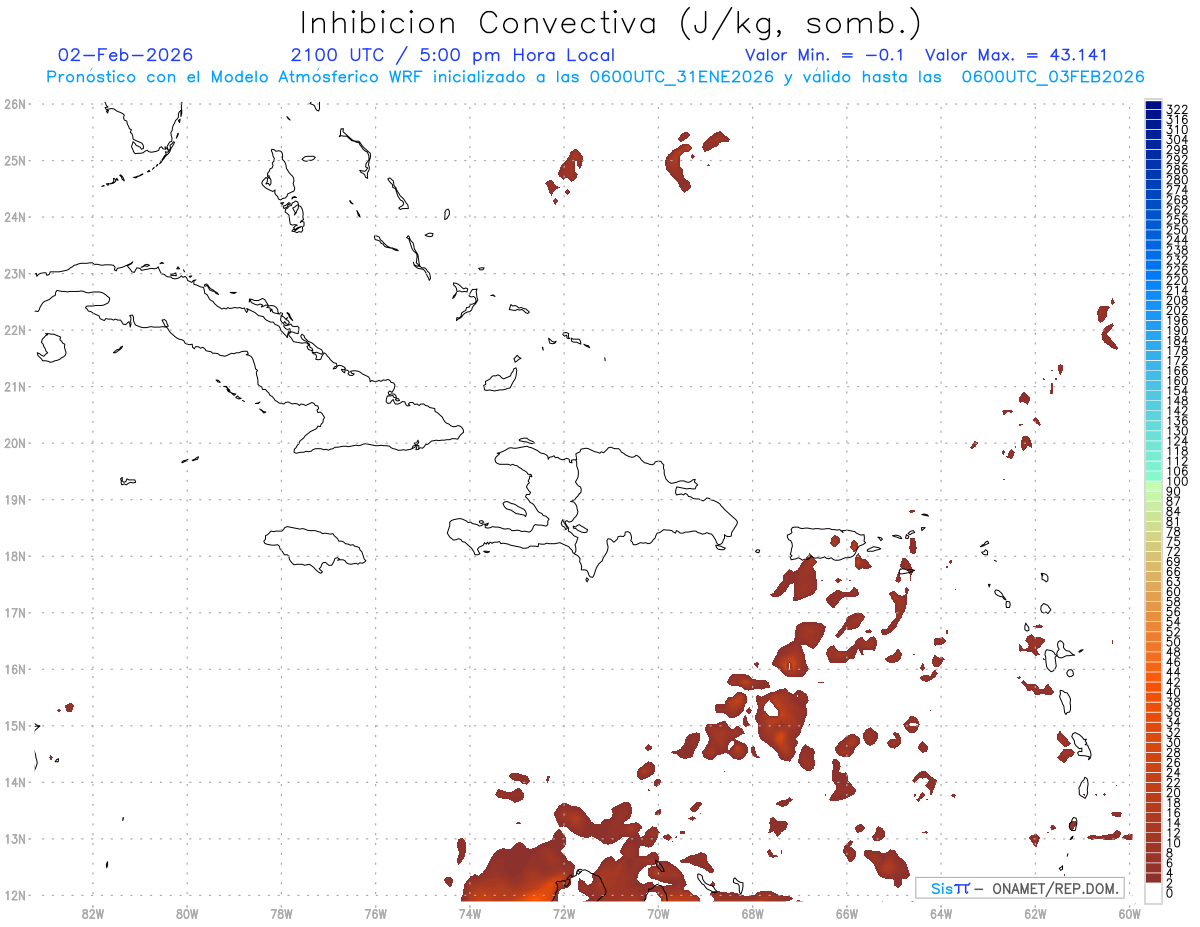Click the "17N" latitude label

pyautogui.click(x=14, y=612)
